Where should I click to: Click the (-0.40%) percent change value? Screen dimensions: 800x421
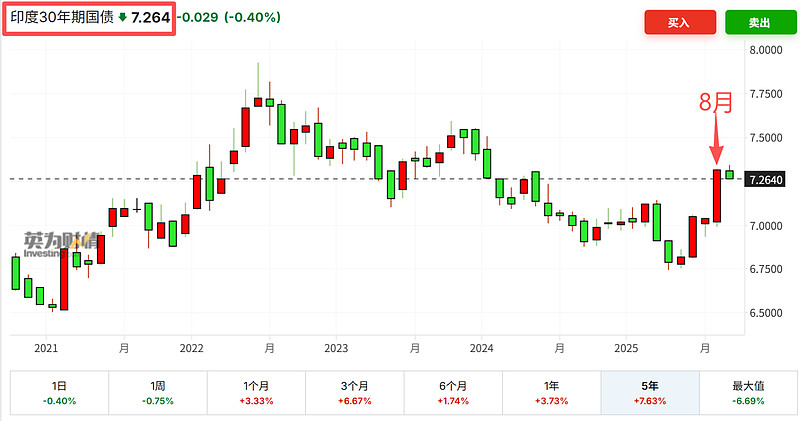pos(253,17)
